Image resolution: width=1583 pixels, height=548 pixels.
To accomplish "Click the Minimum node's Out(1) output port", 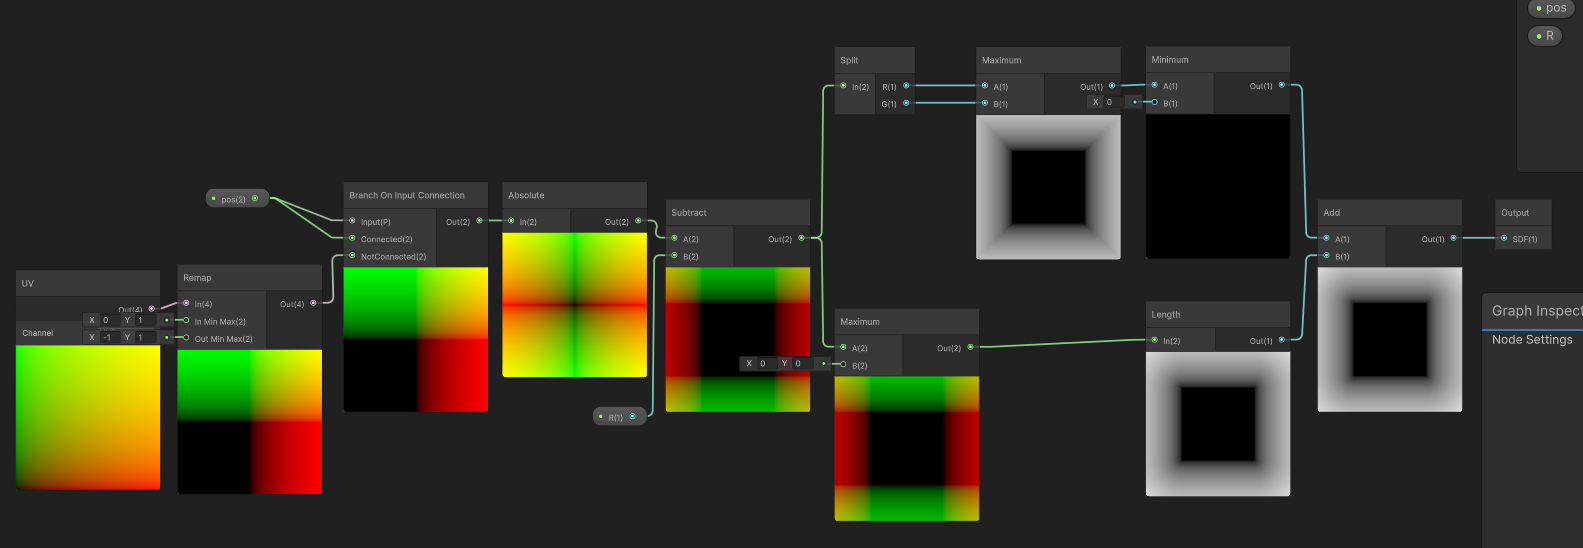I will [1282, 86].
